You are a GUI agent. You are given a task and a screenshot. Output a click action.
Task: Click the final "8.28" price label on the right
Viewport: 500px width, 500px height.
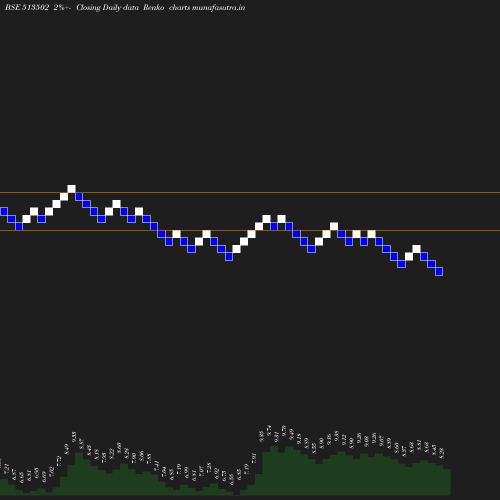[x=442, y=453]
